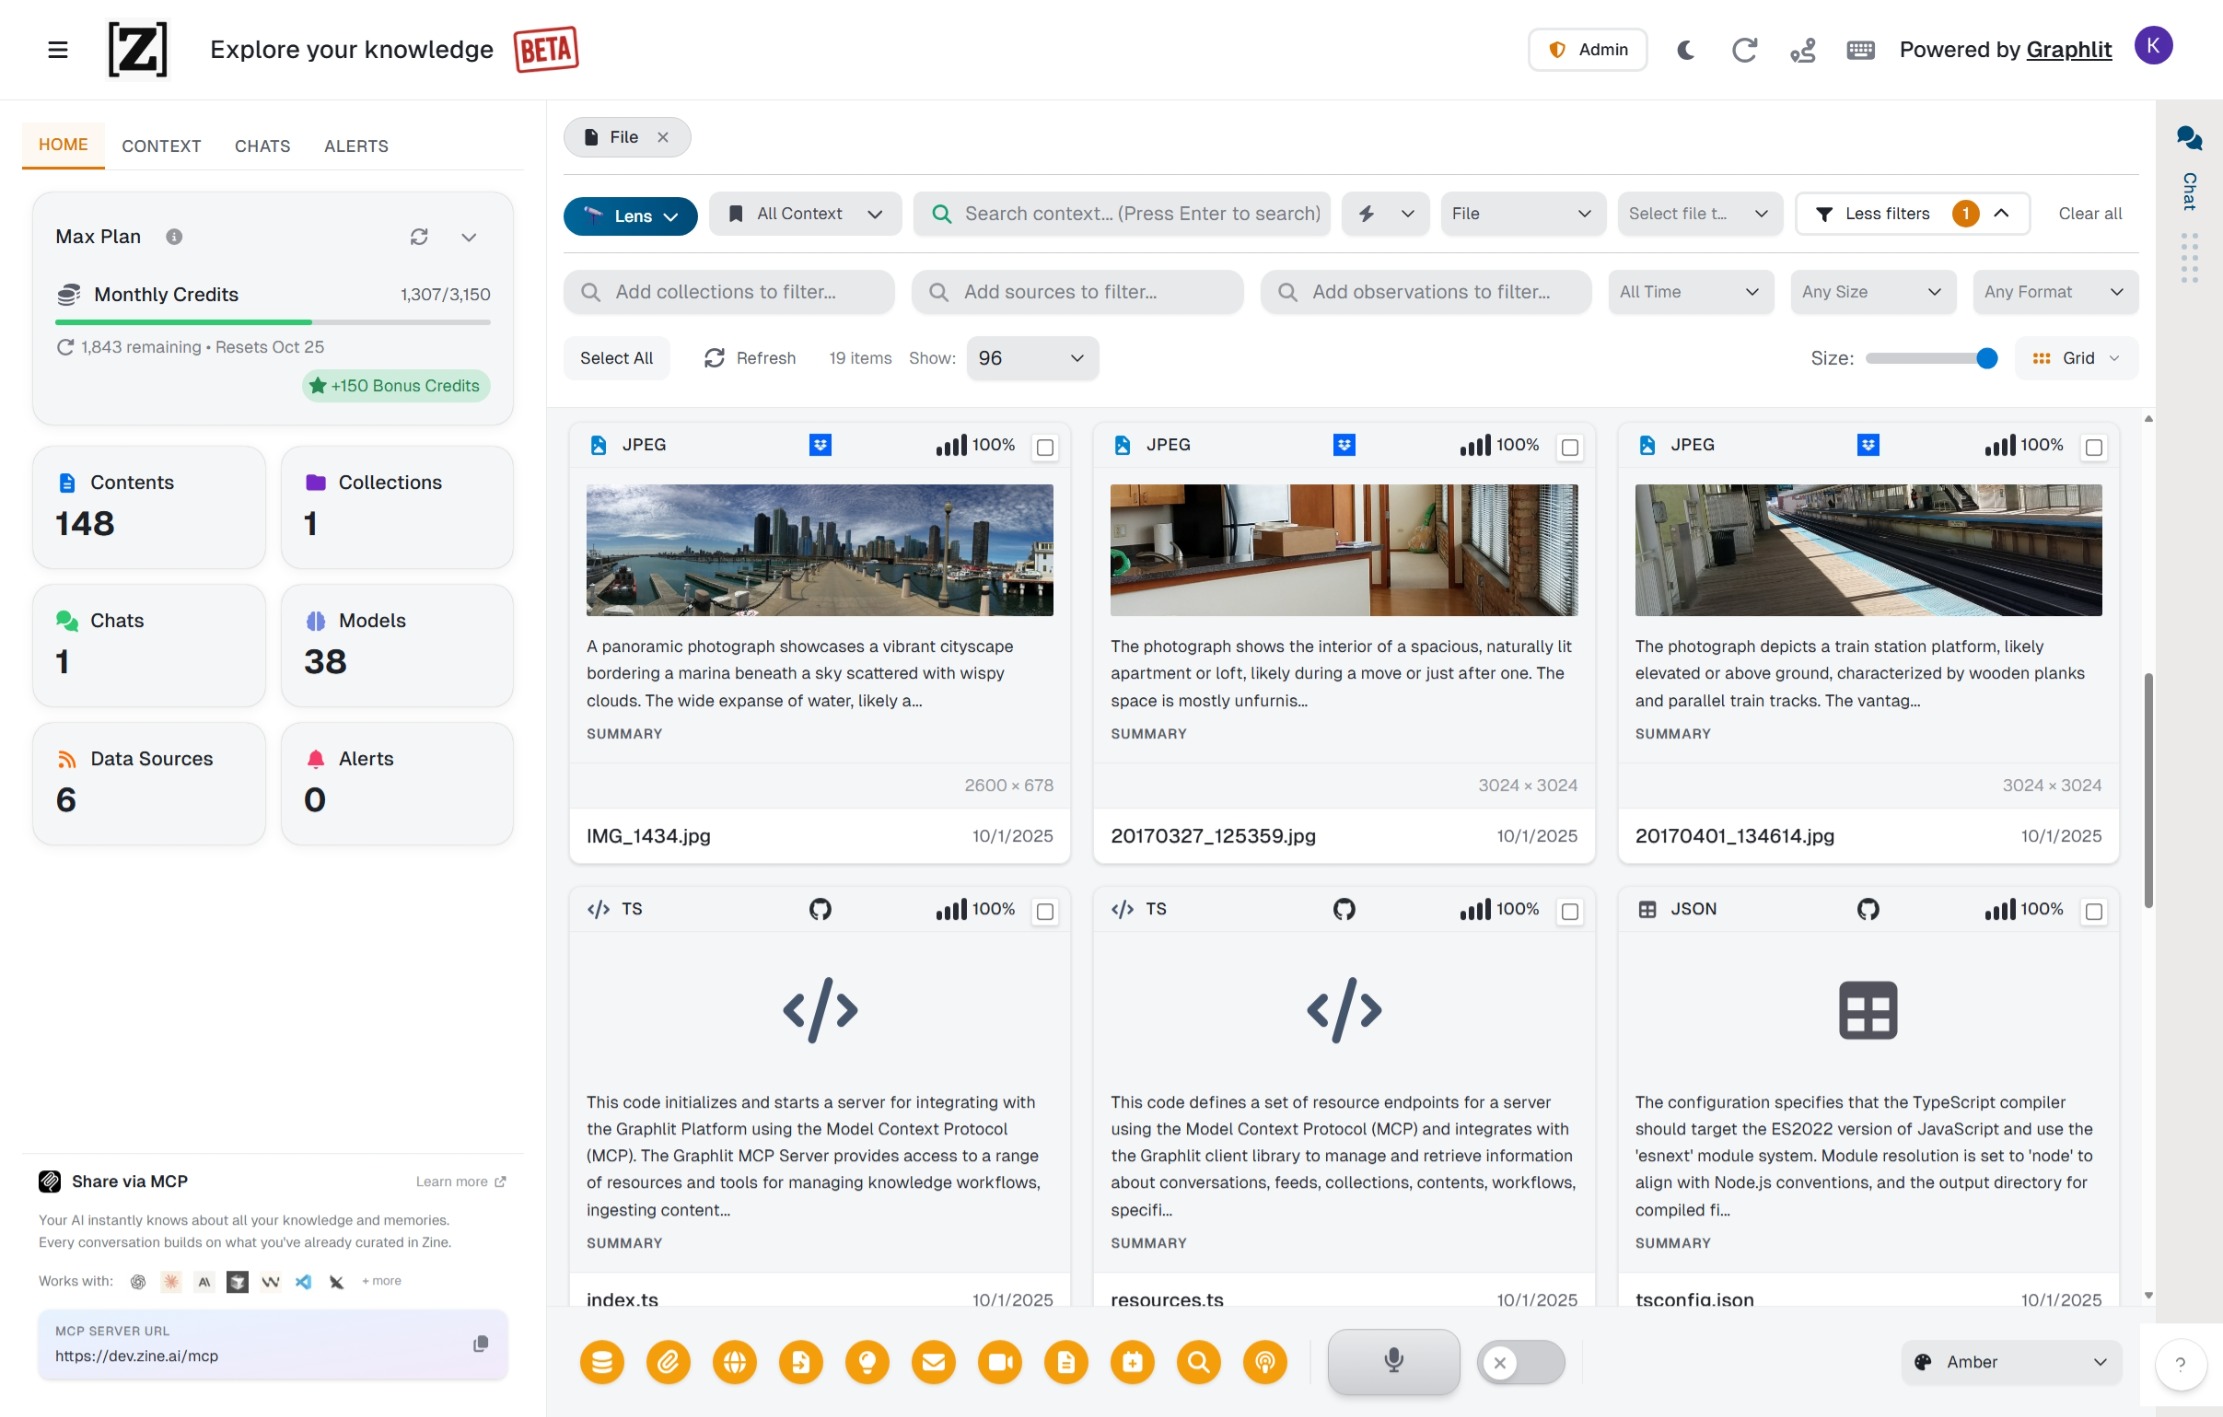
Task: Click the calendar add icon in bottom toolbar
Action: pos(1133,1362)
